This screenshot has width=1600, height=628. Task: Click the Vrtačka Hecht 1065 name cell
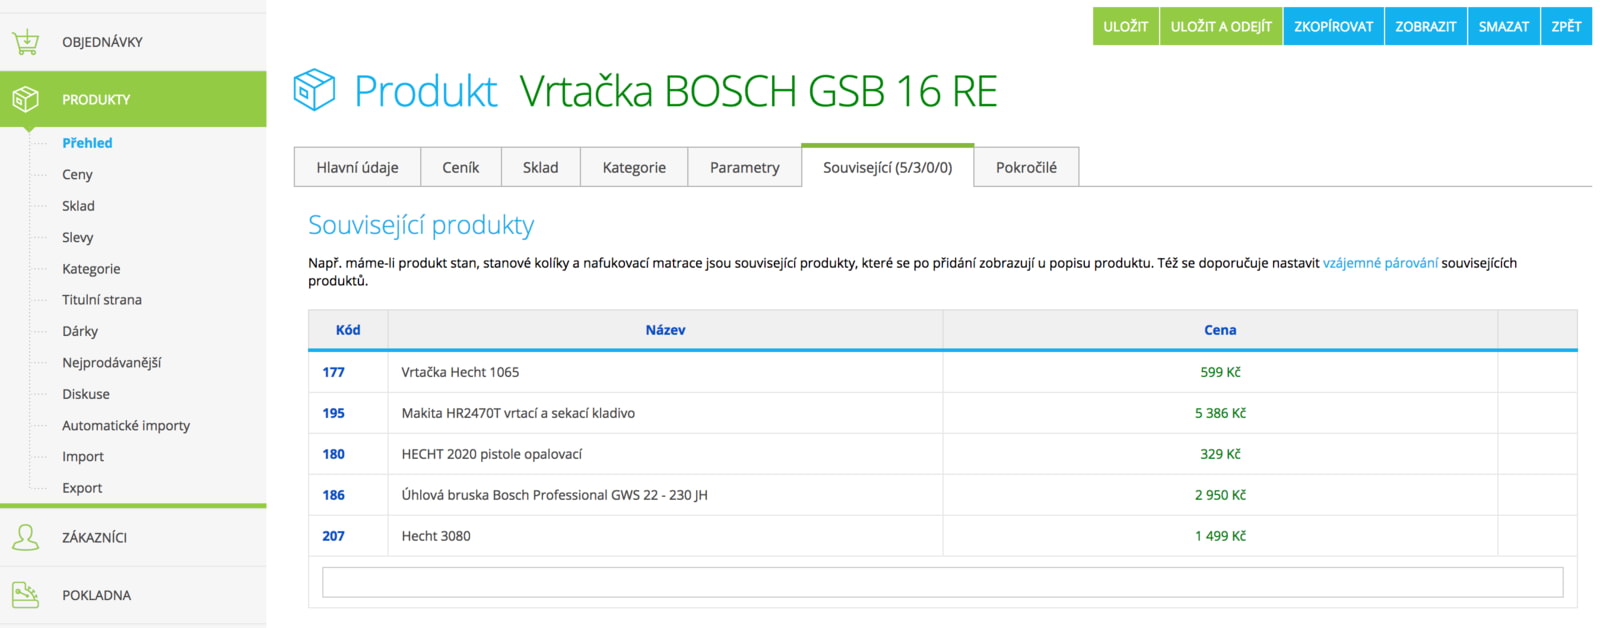pos(665,372)
